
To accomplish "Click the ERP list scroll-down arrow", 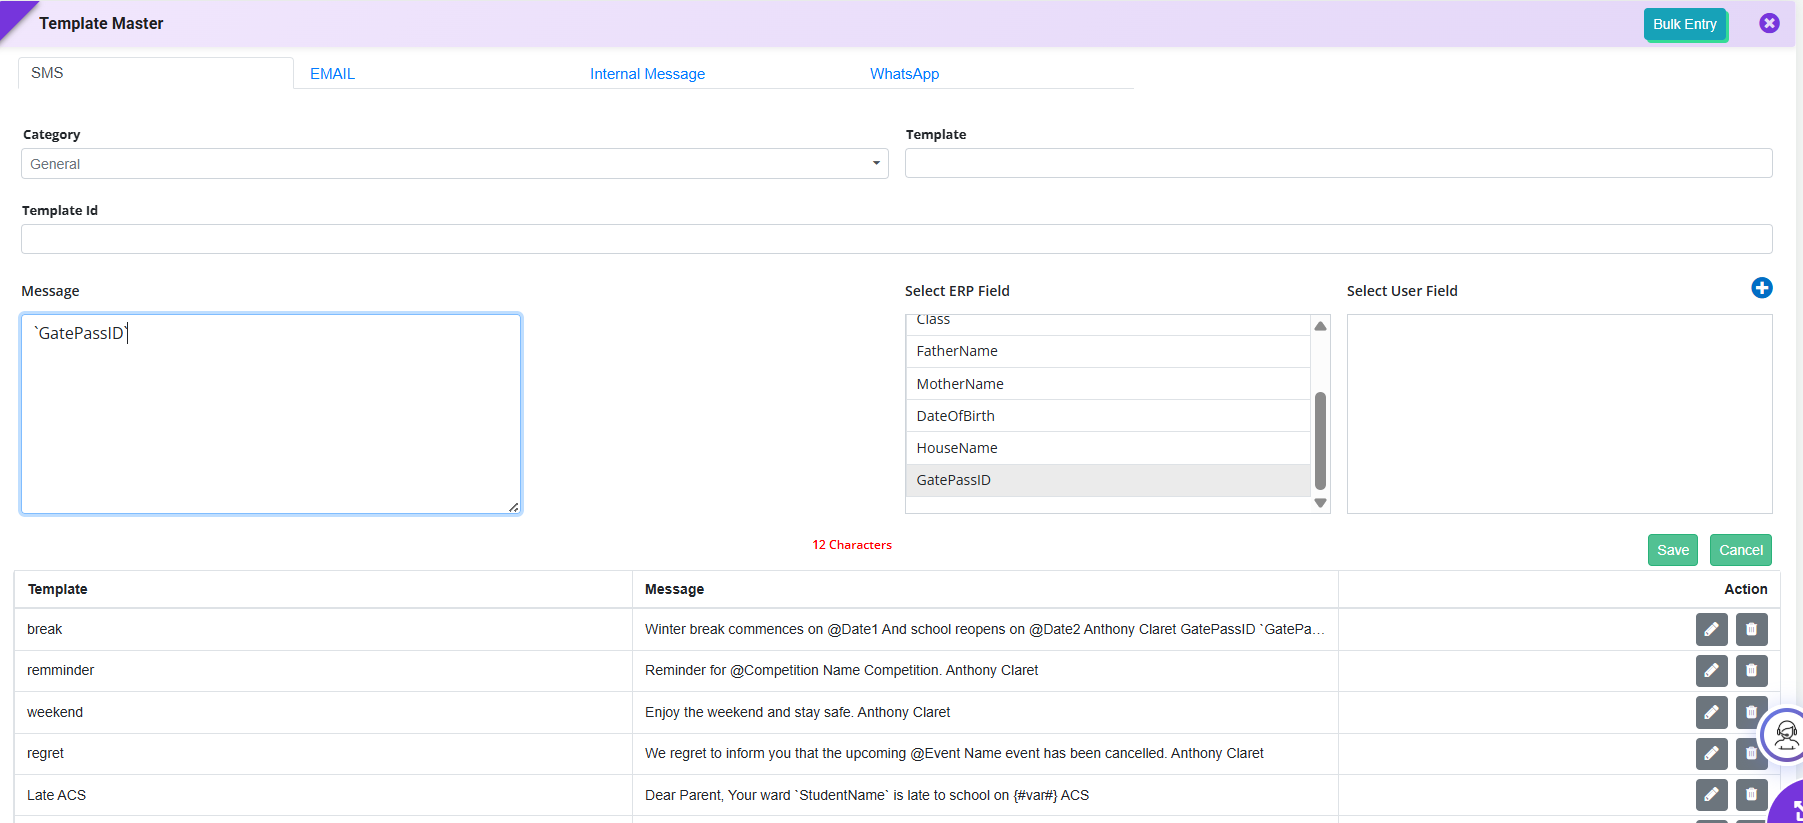I will coord(1320,503).
